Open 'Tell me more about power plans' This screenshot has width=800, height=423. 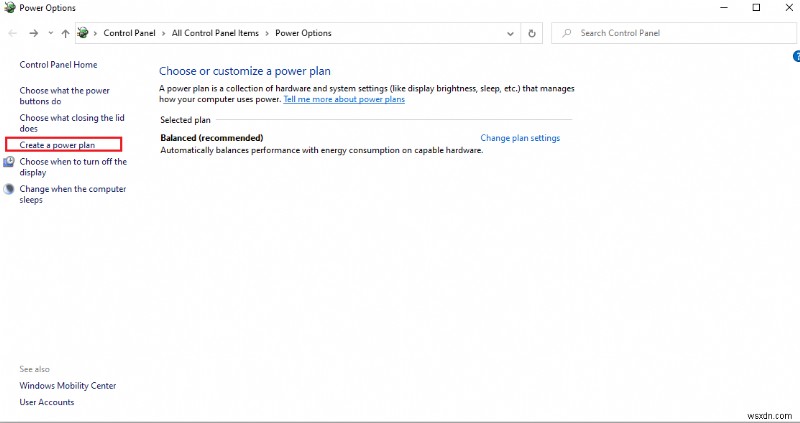pyautogui.click(x=344, y=100)
